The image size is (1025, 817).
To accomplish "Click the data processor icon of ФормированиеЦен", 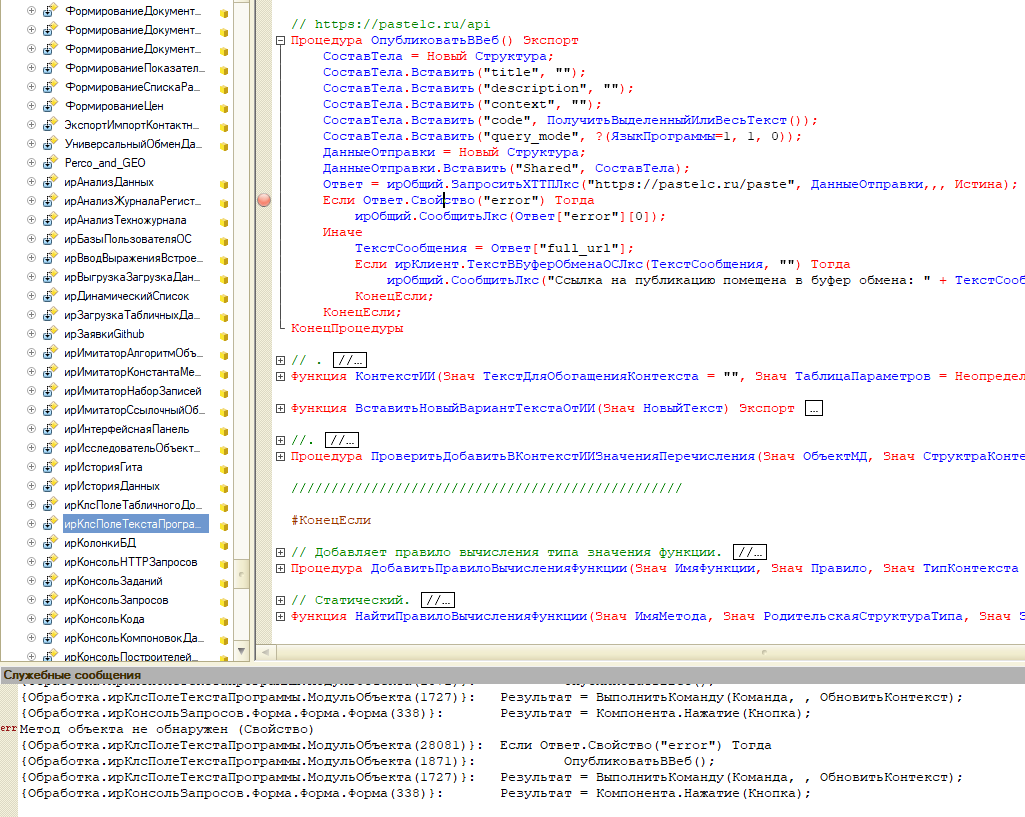I will click(48, 106).
